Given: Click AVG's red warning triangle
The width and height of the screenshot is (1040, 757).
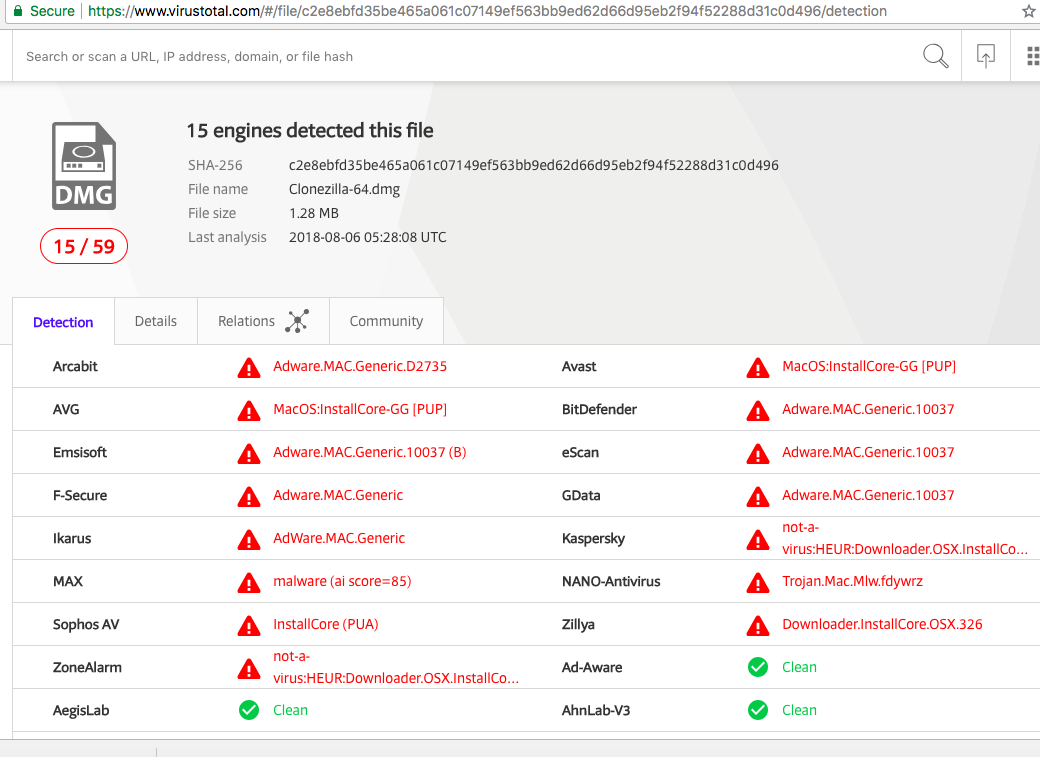Looking at the screenshot, I should pyautogui.click(x=249, y=410).
